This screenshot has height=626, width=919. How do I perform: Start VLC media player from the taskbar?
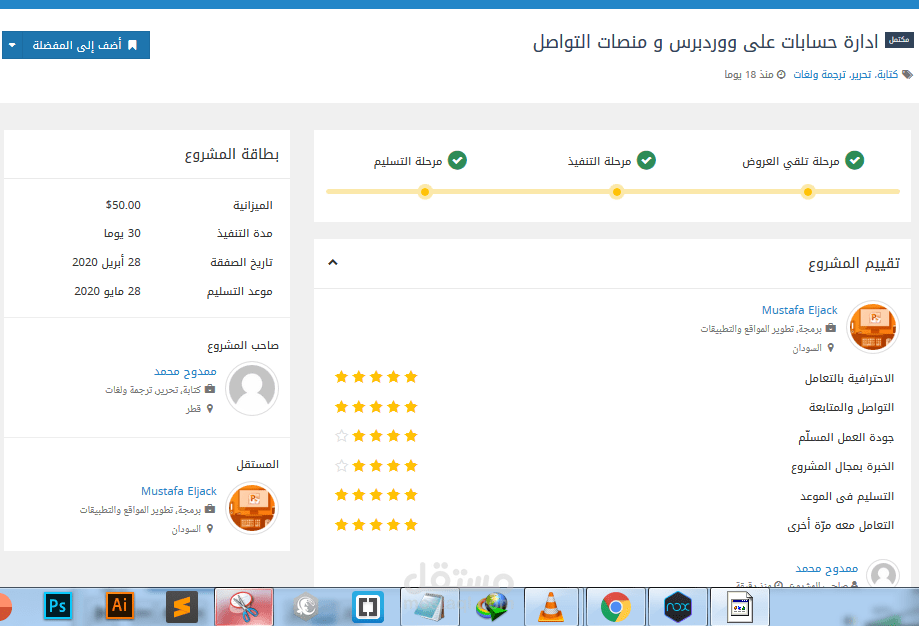coord(552,606)
